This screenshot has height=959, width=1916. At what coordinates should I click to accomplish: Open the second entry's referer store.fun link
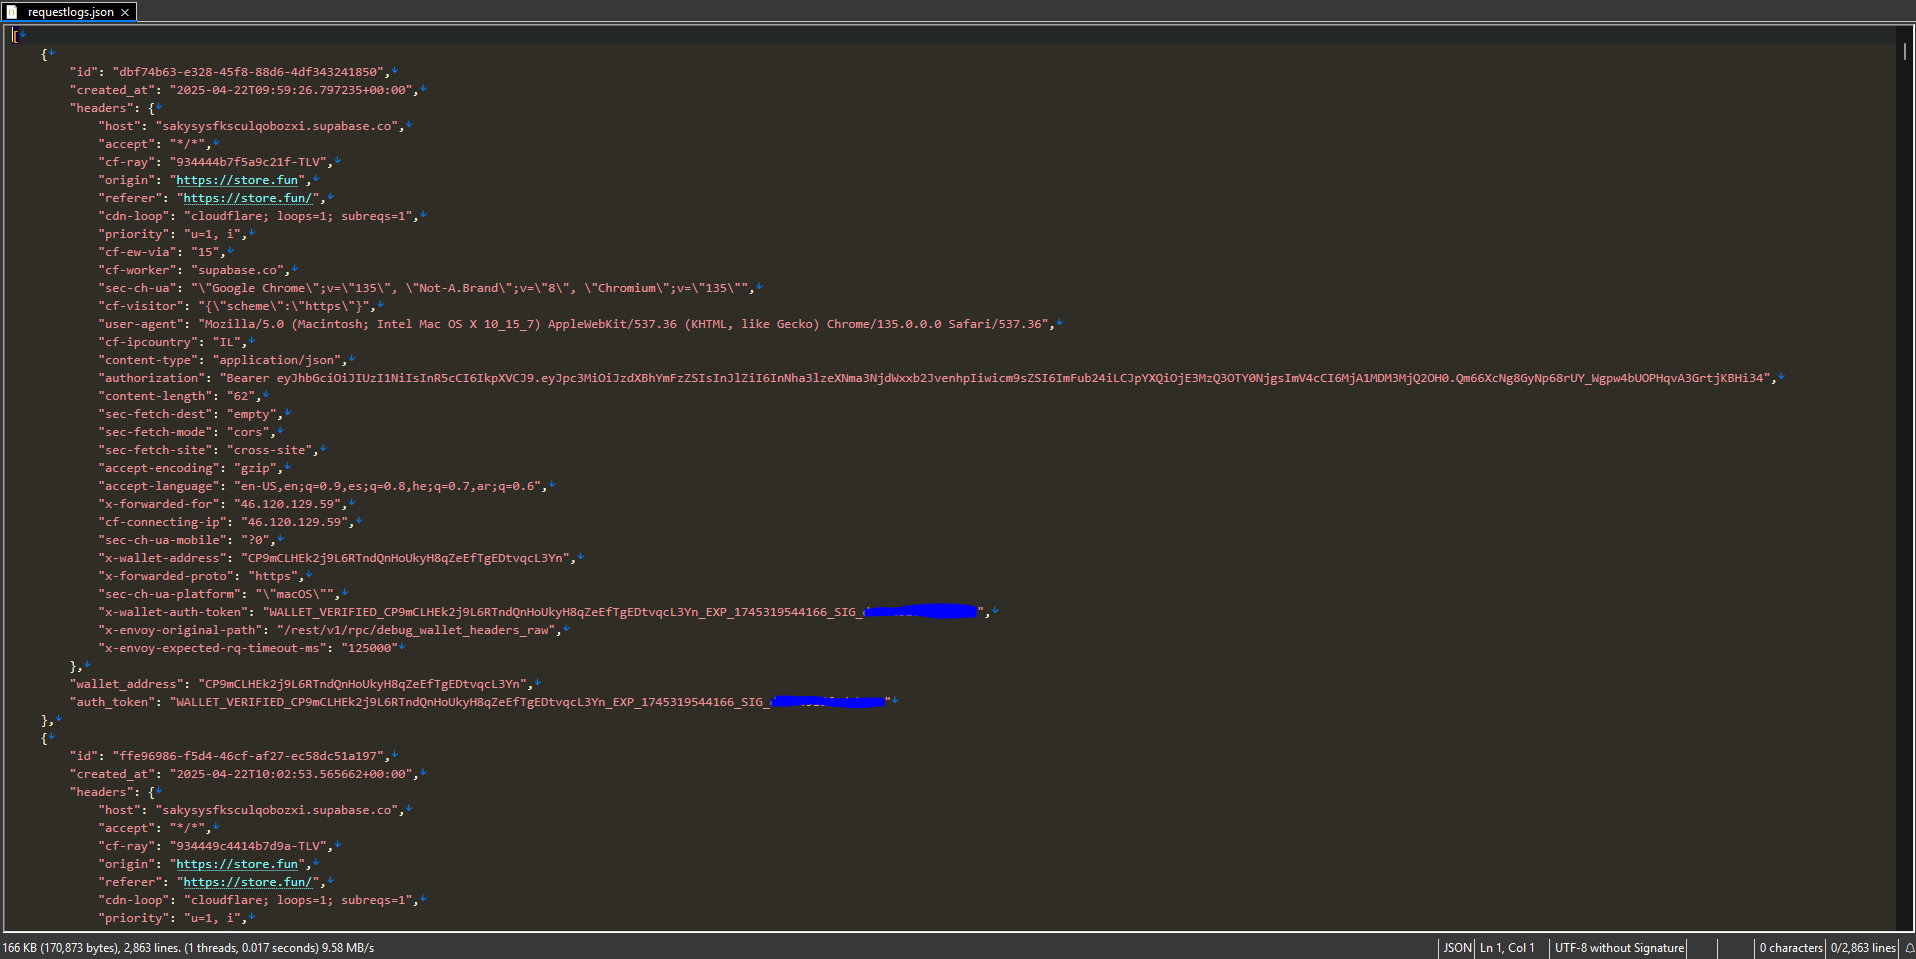247,882
